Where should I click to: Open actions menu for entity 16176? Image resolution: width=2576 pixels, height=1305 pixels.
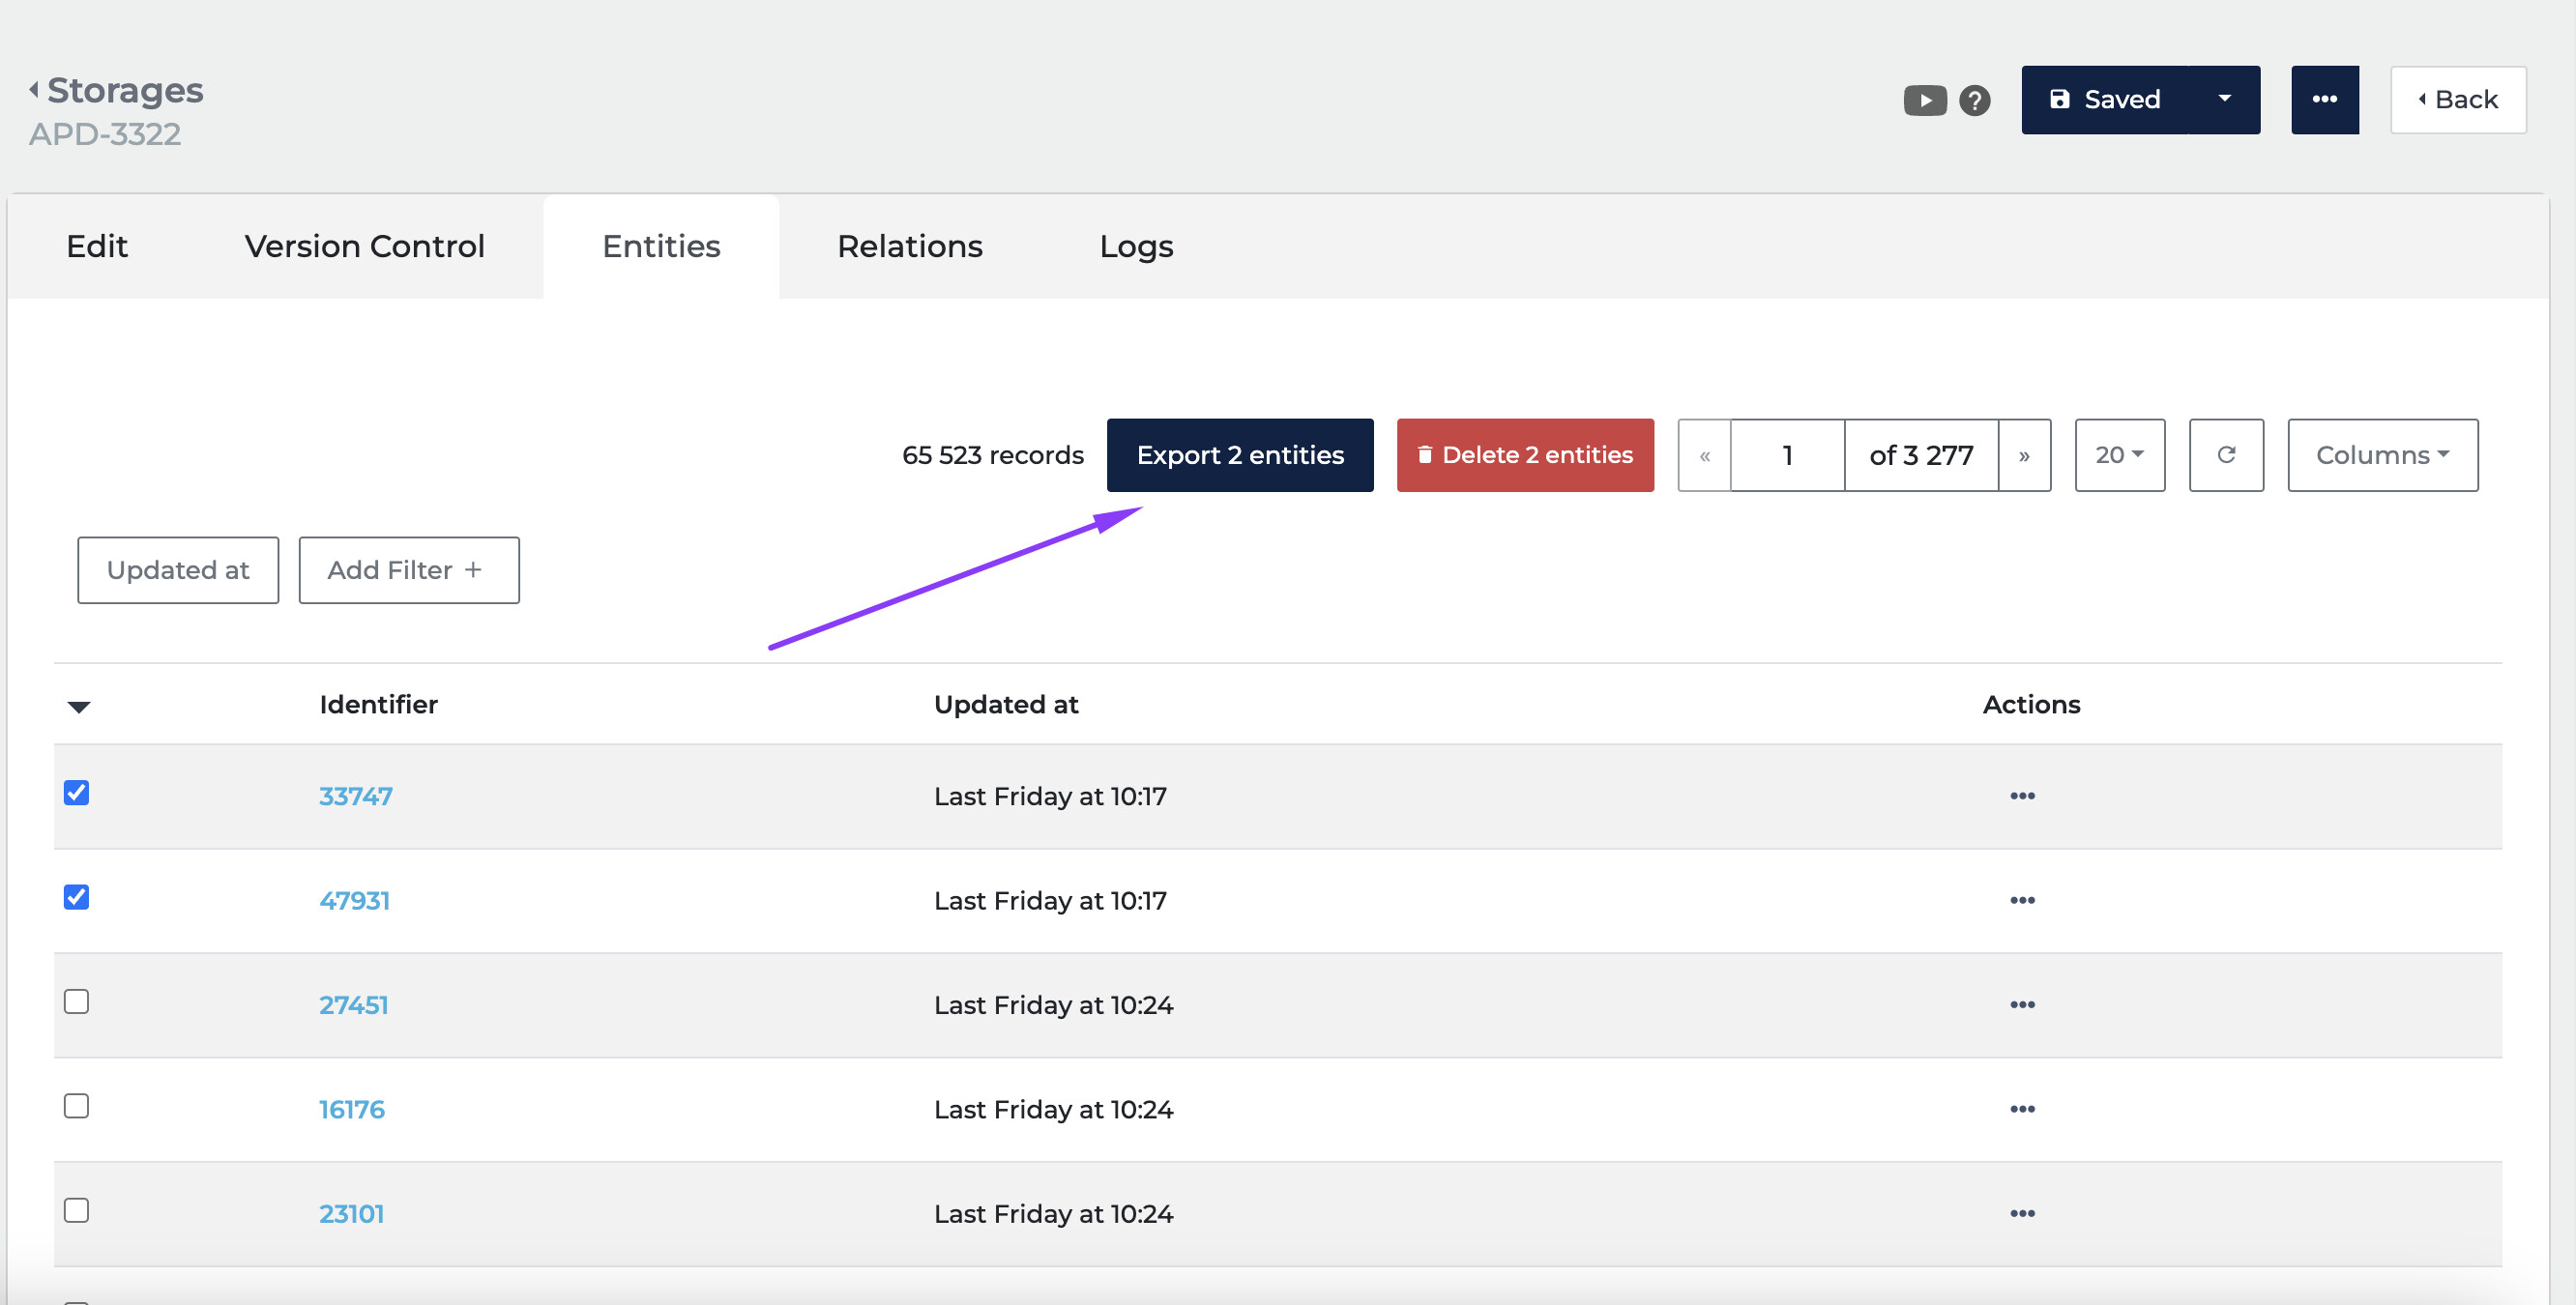coord(2022,1109)
